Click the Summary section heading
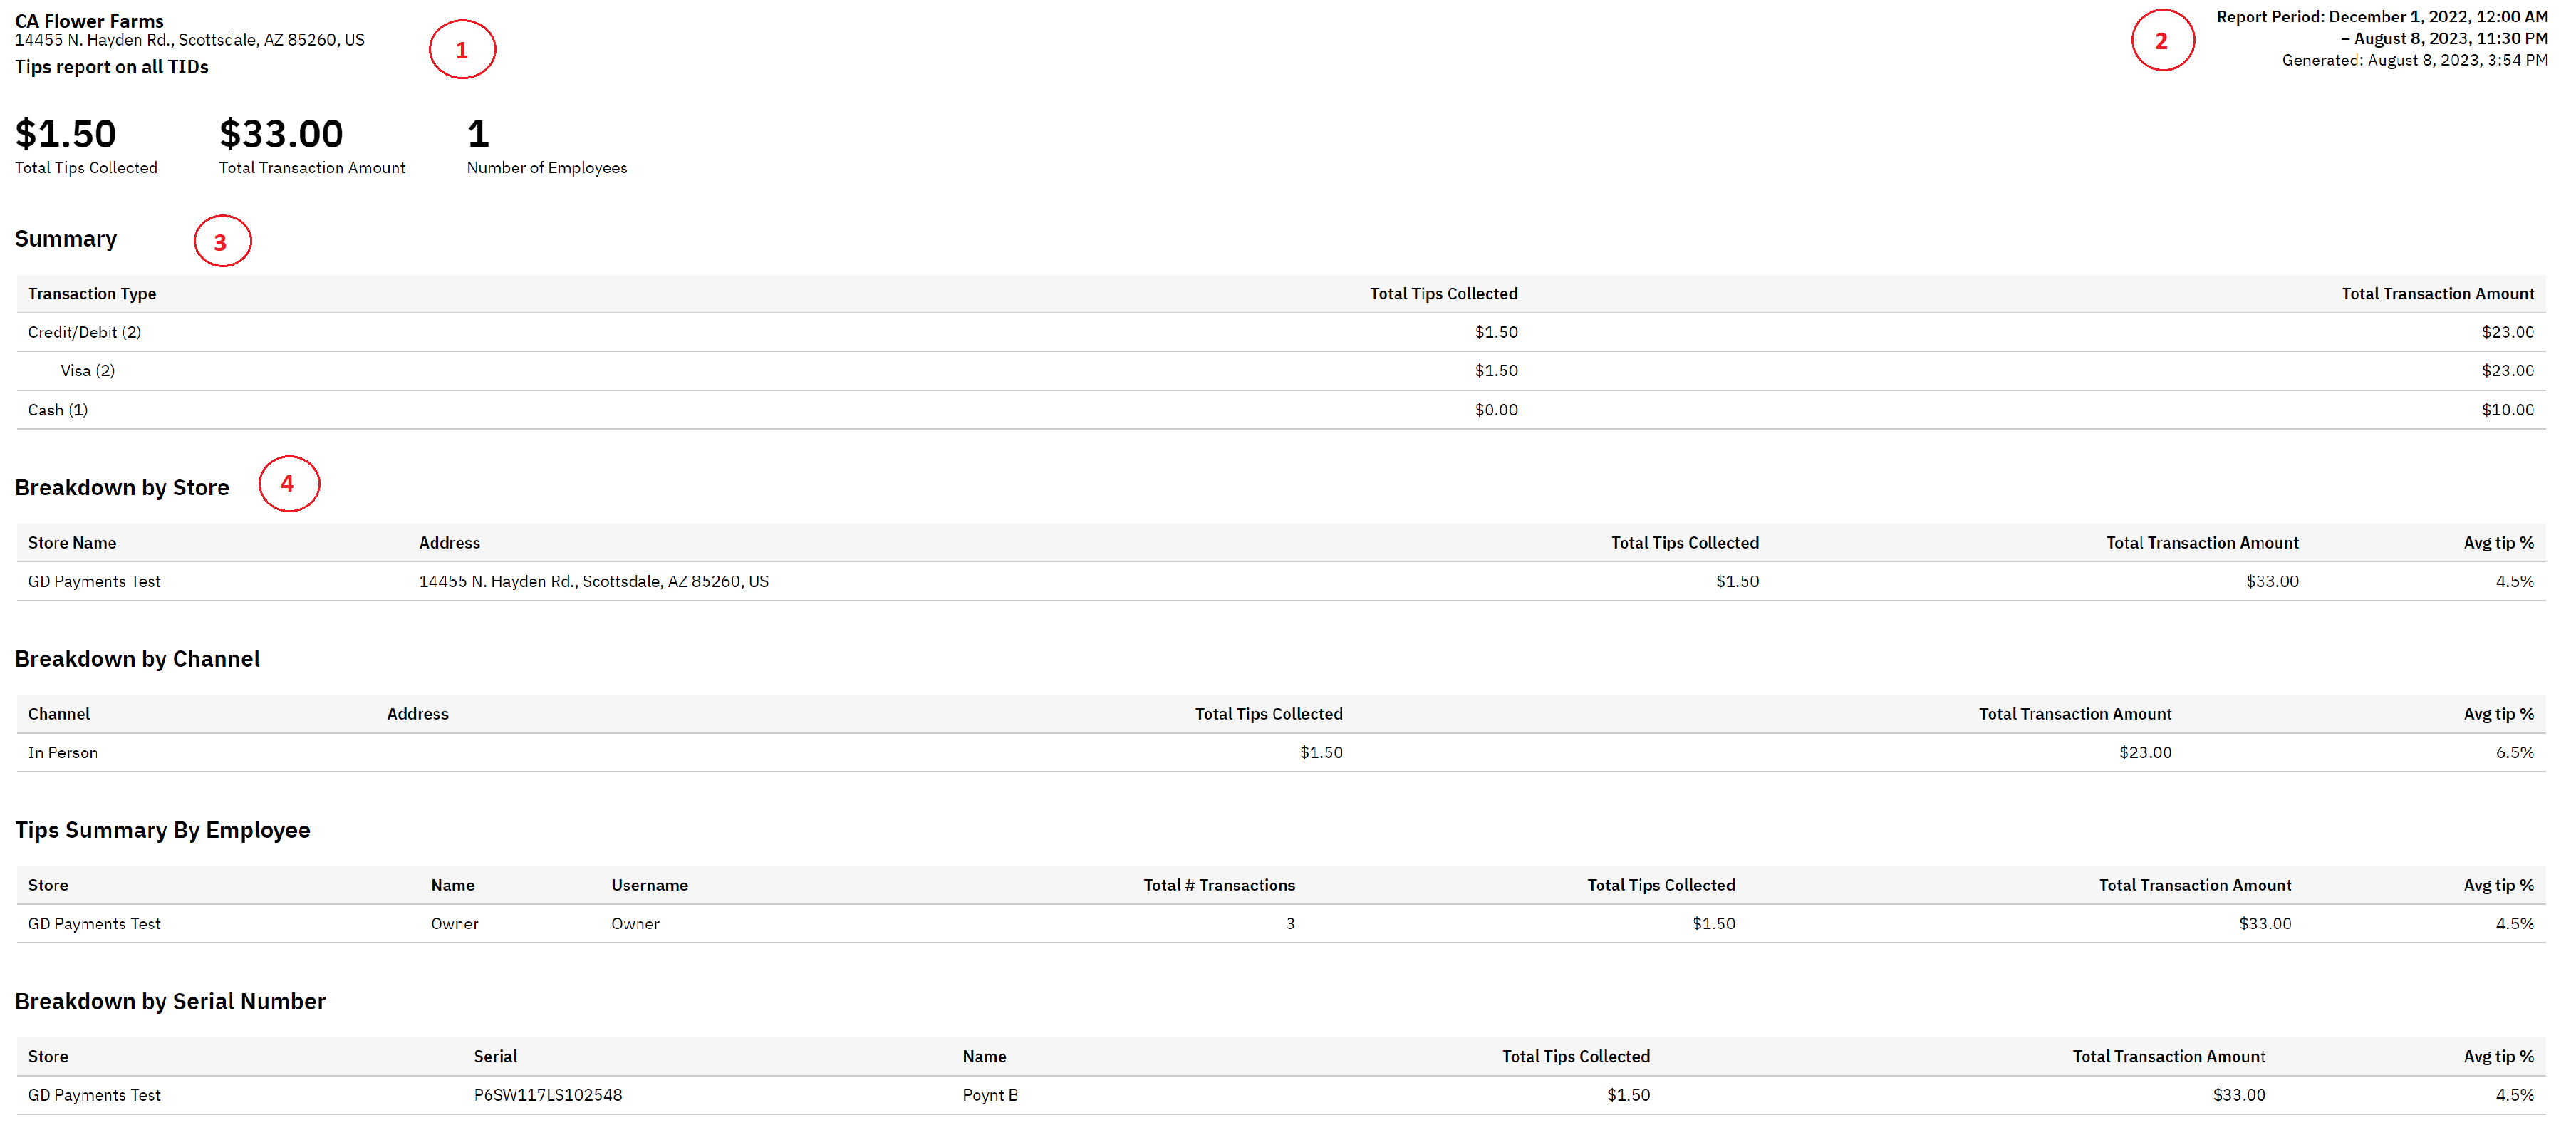 (66, 239)
